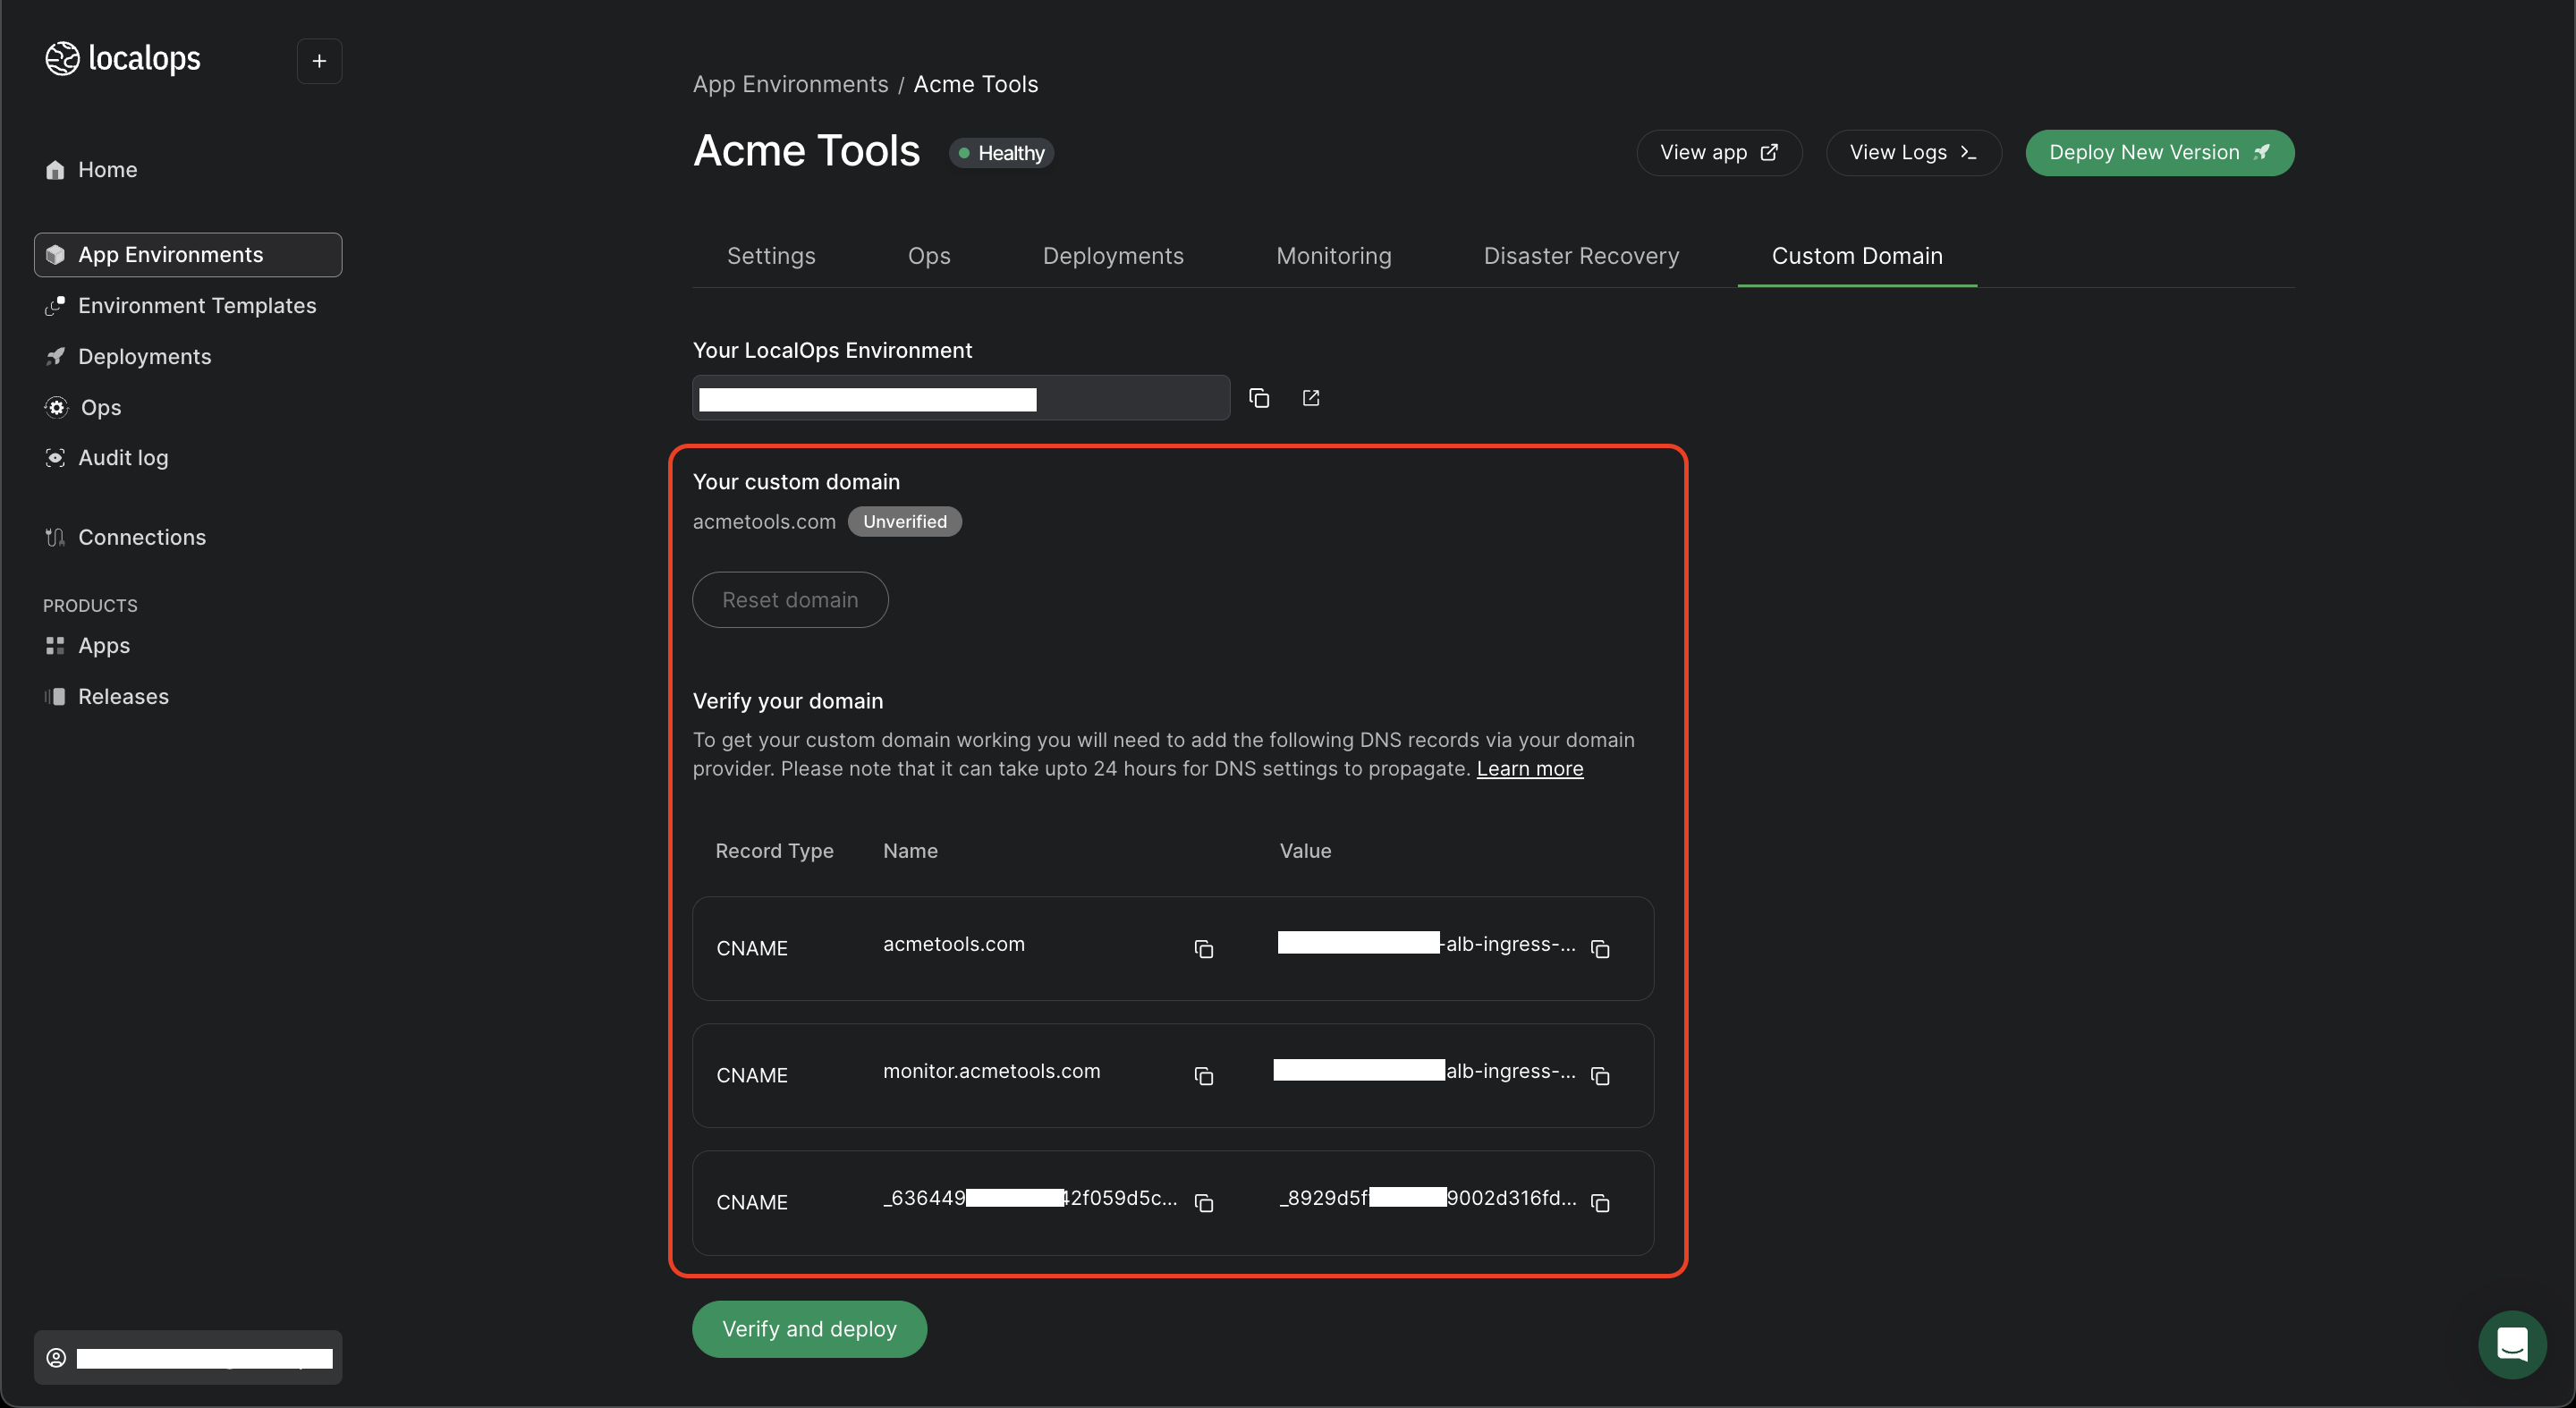
Task: Copy first CNAME alb-ingress value
Action: (x=1600, y=949)
